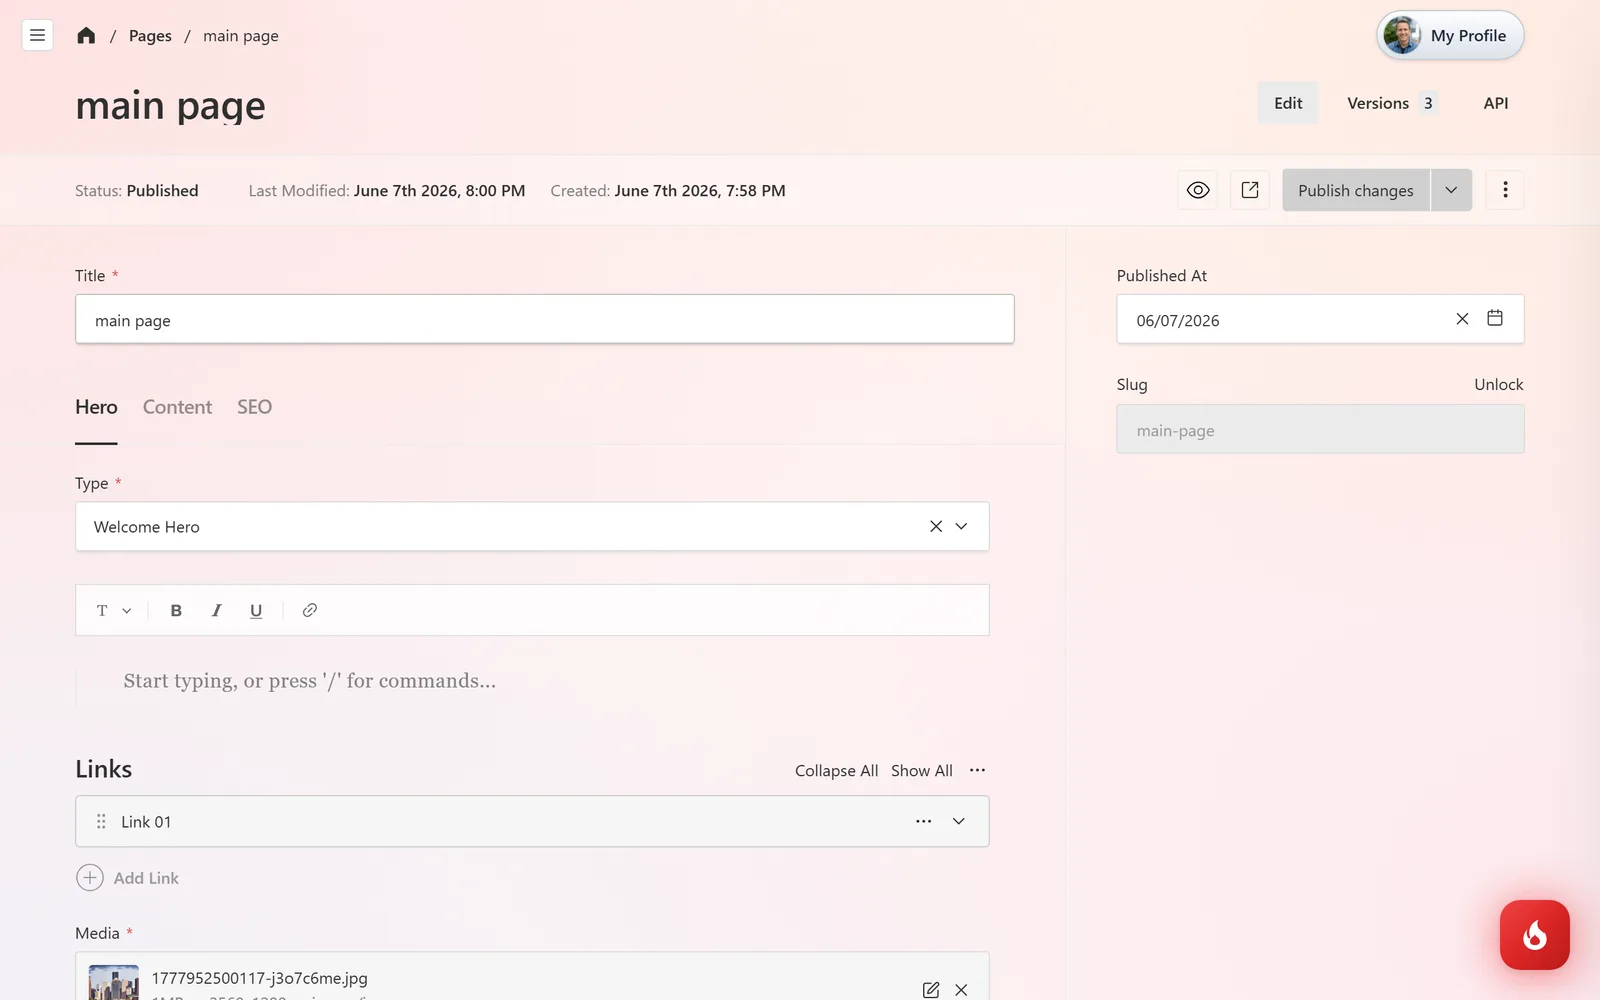Clear the Welcome Hero type selection
The height and width of the screenshot is (1000, 1600).
click(x=936, y=526)
